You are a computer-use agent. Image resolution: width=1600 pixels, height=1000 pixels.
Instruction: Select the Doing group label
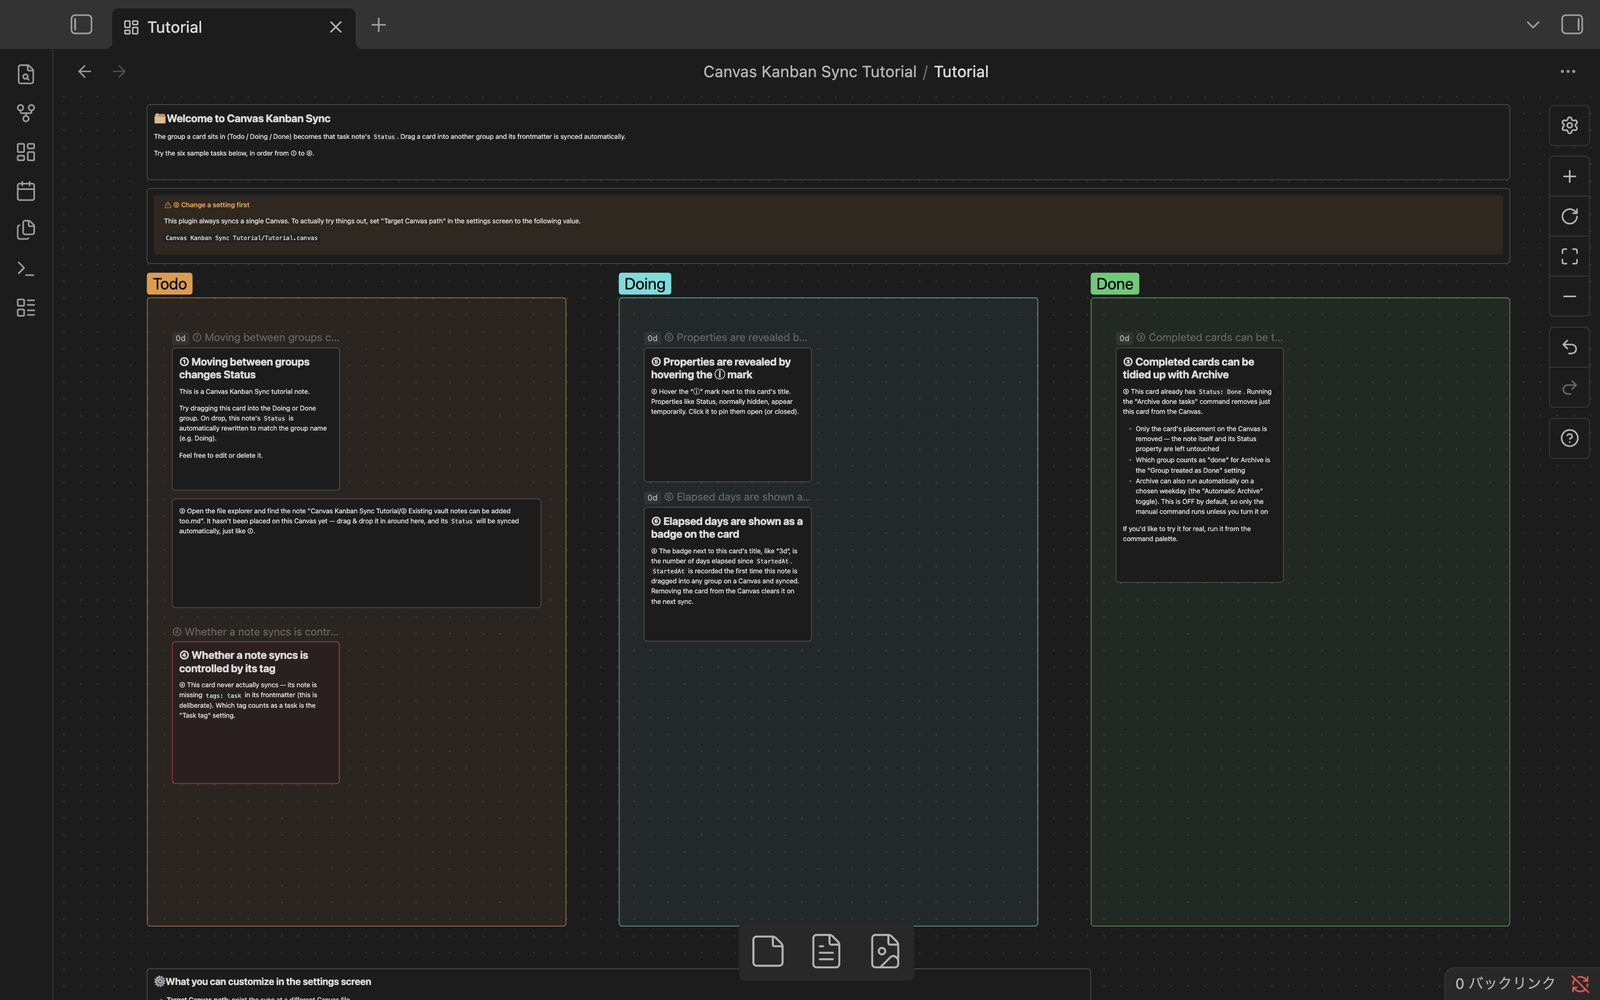(x=645, y=284)
